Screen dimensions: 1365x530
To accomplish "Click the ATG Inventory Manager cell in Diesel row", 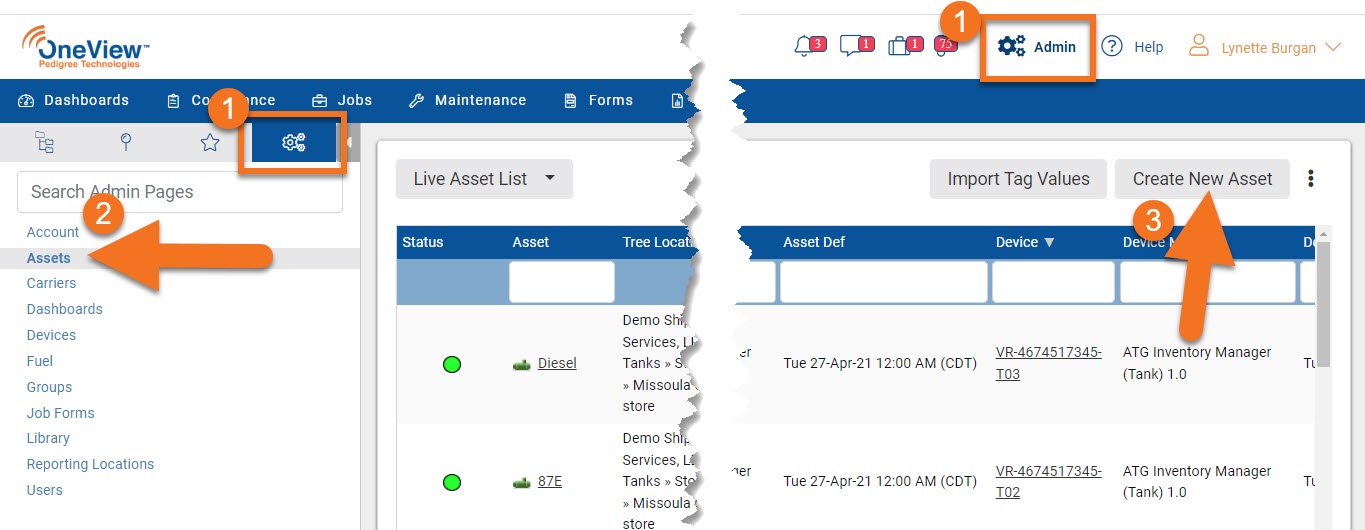I will [x=1197, y=363].
